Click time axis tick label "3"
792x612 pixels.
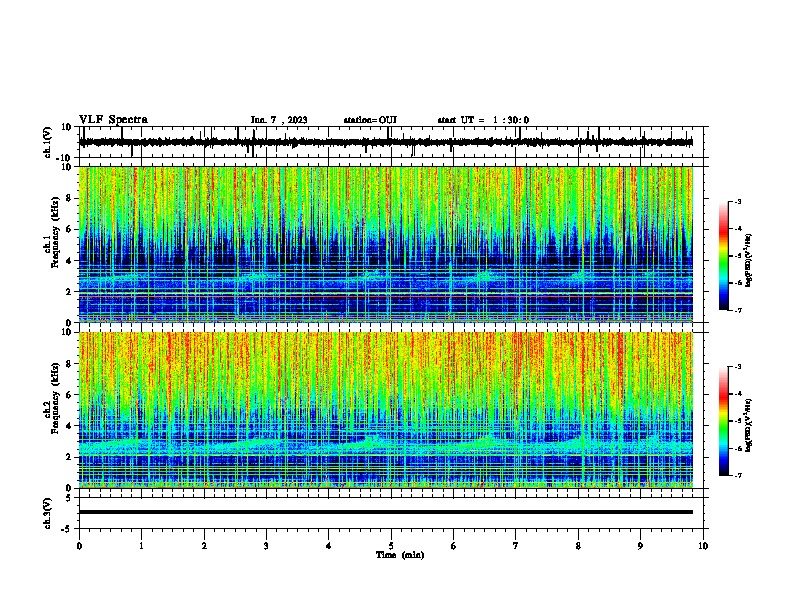pos(266,546)
